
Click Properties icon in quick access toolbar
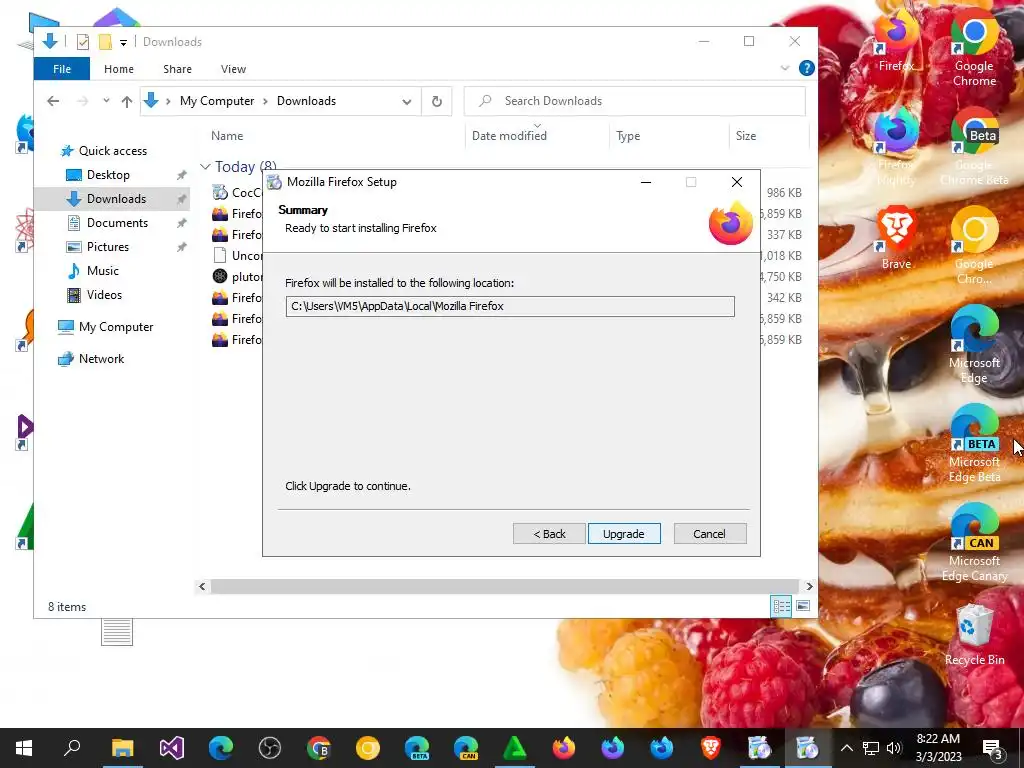pyautogui.click(x=83, y=42)
